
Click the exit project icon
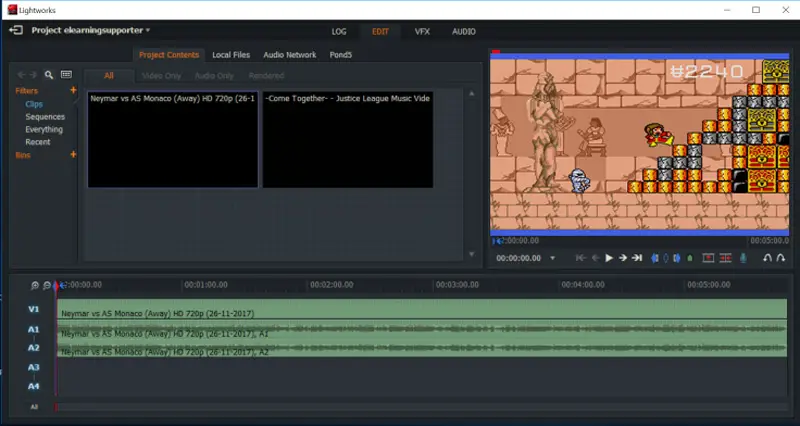pos(16,30)
